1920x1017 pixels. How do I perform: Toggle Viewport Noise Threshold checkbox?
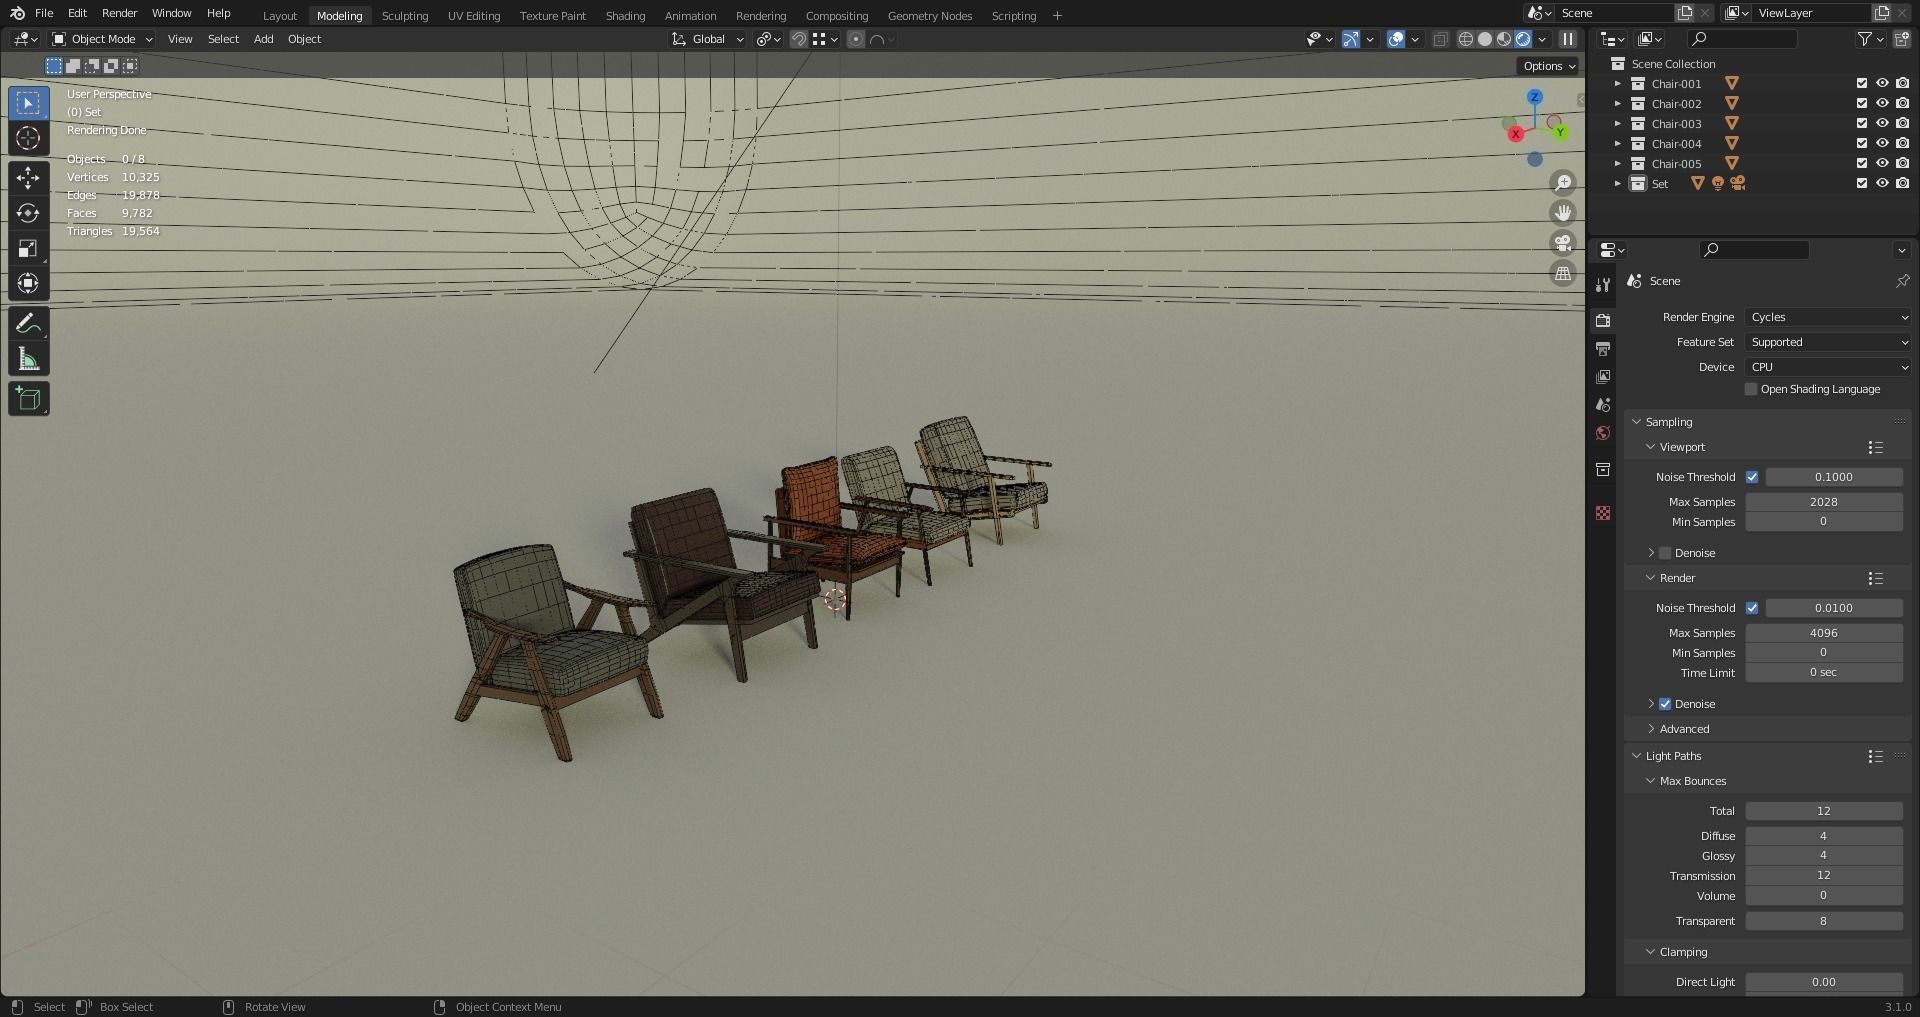(1752, 477)
